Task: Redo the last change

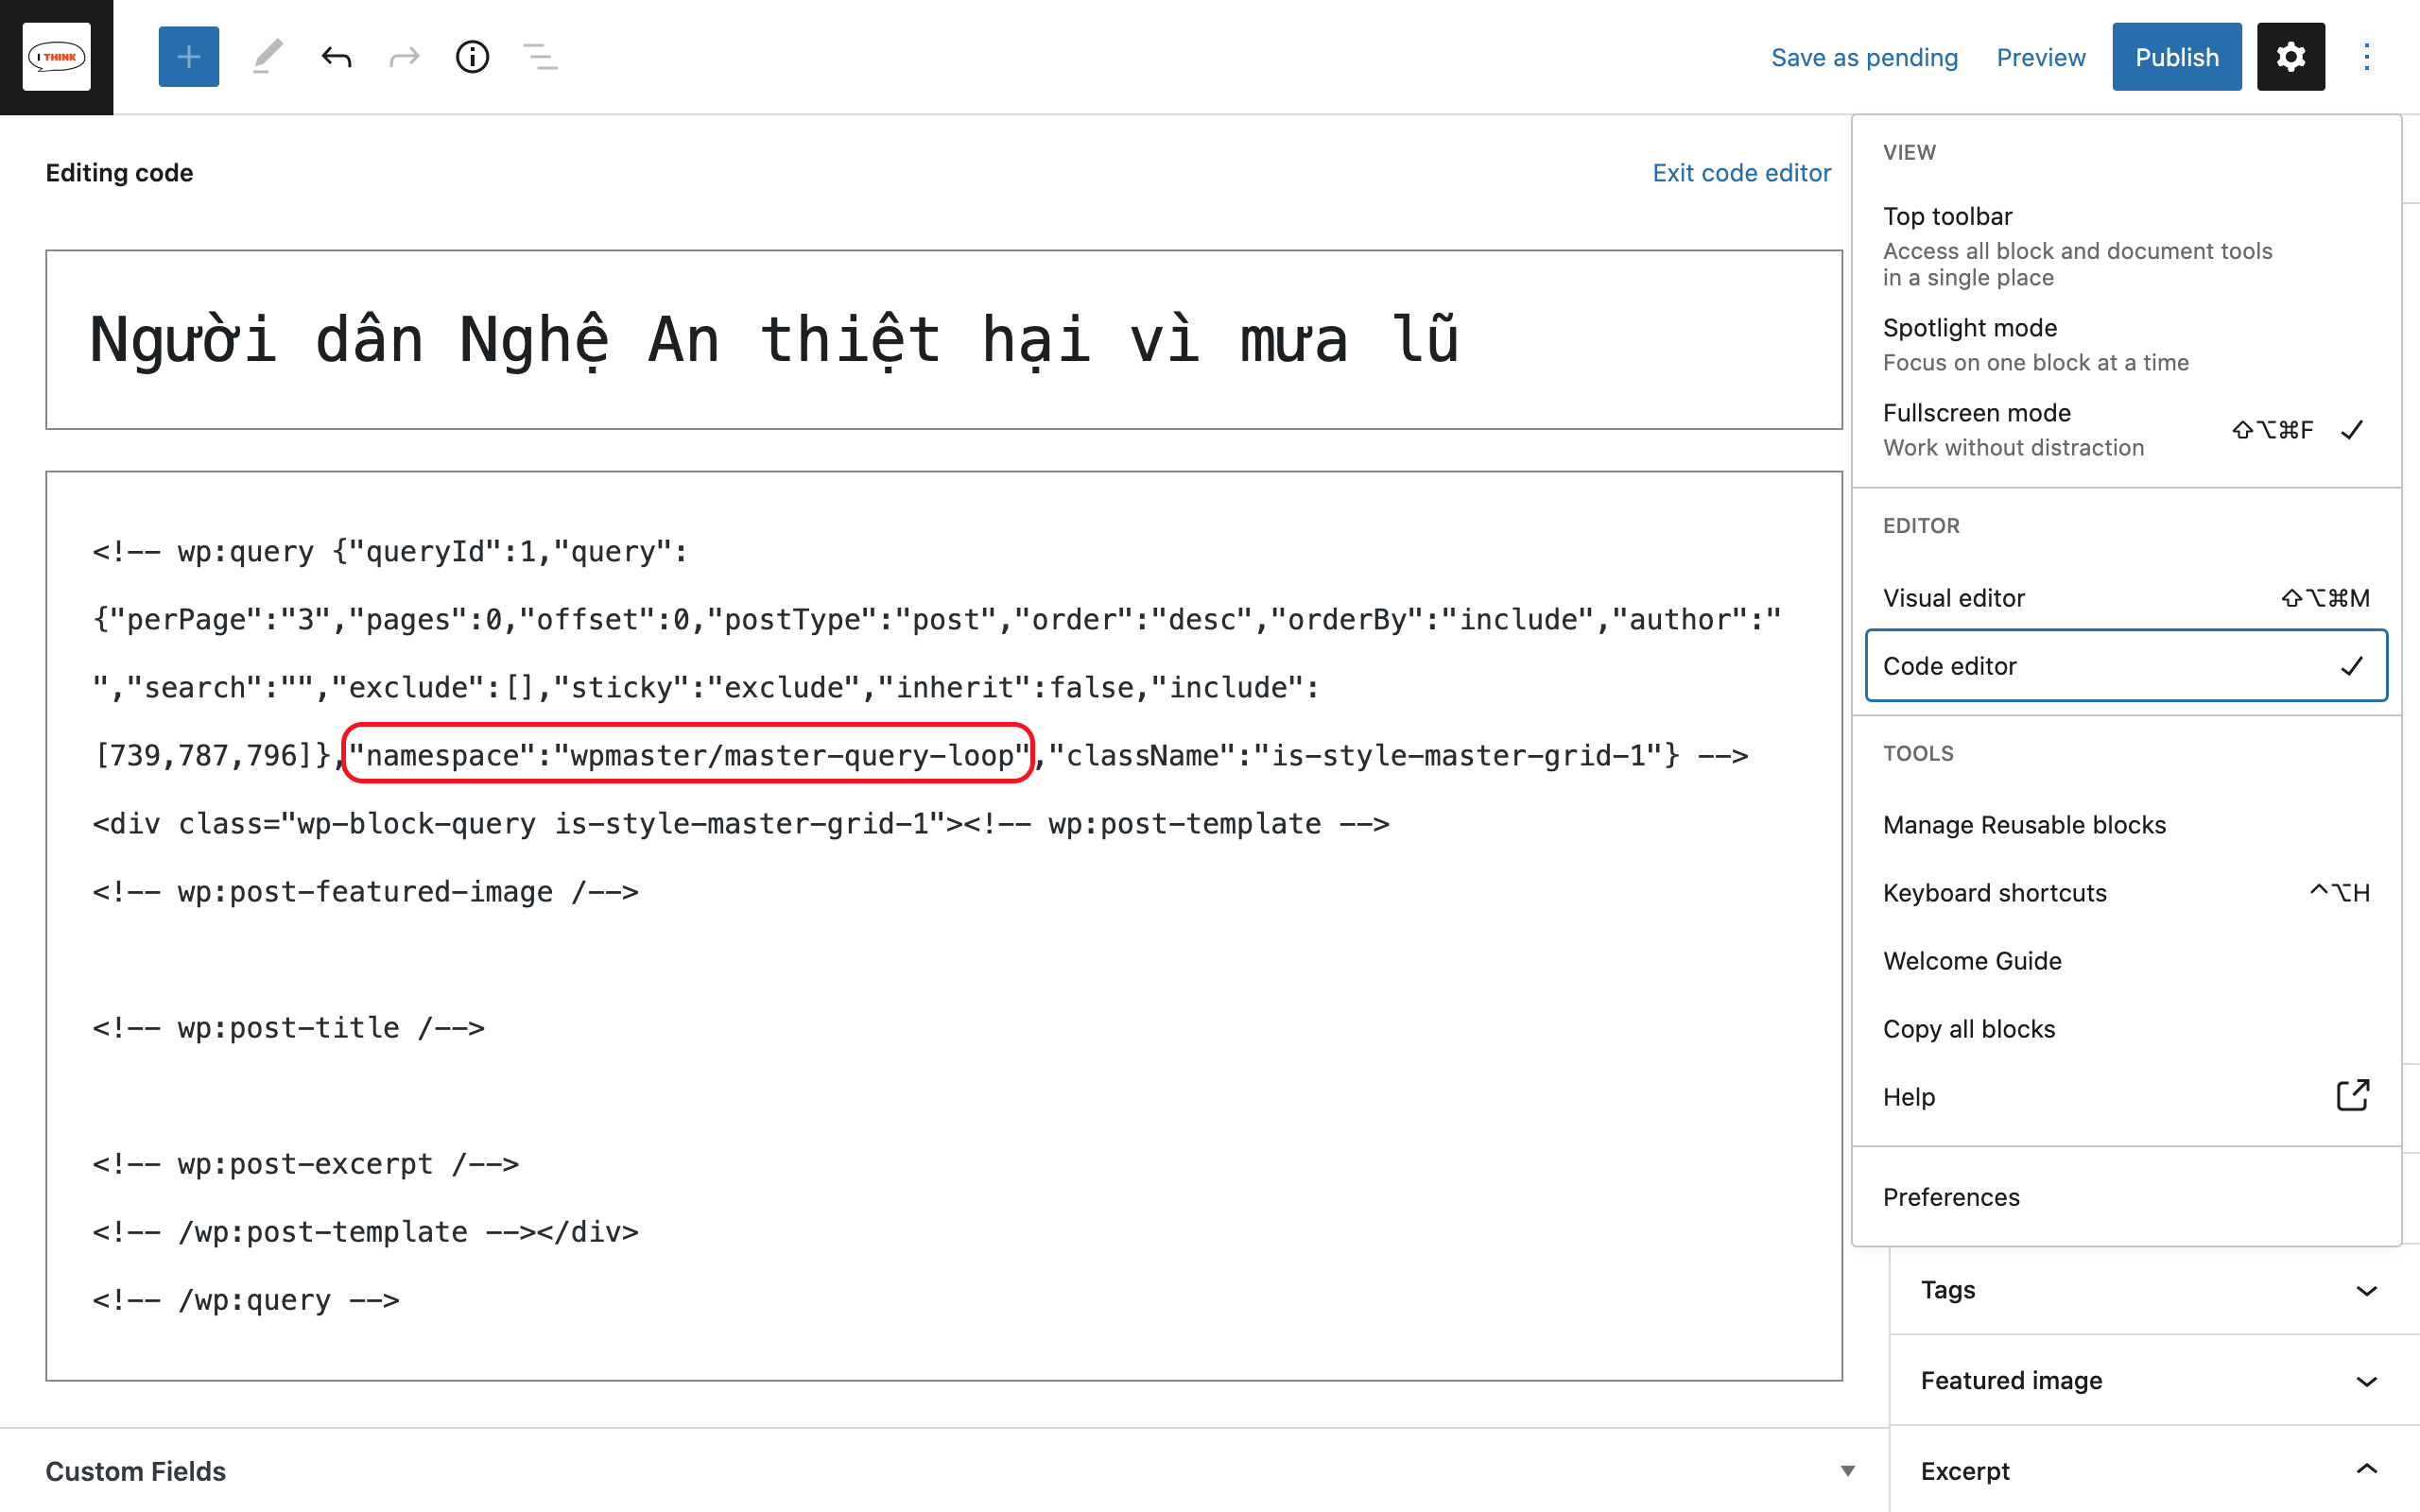Action: (x=405, y=57)
